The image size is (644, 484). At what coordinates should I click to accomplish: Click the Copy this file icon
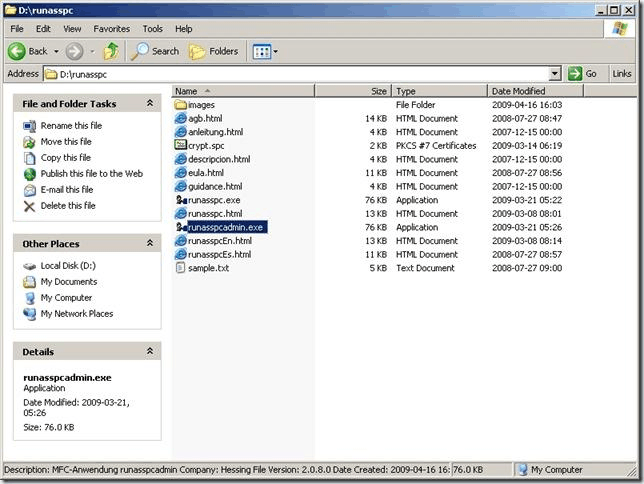click(x=30, y=158)
